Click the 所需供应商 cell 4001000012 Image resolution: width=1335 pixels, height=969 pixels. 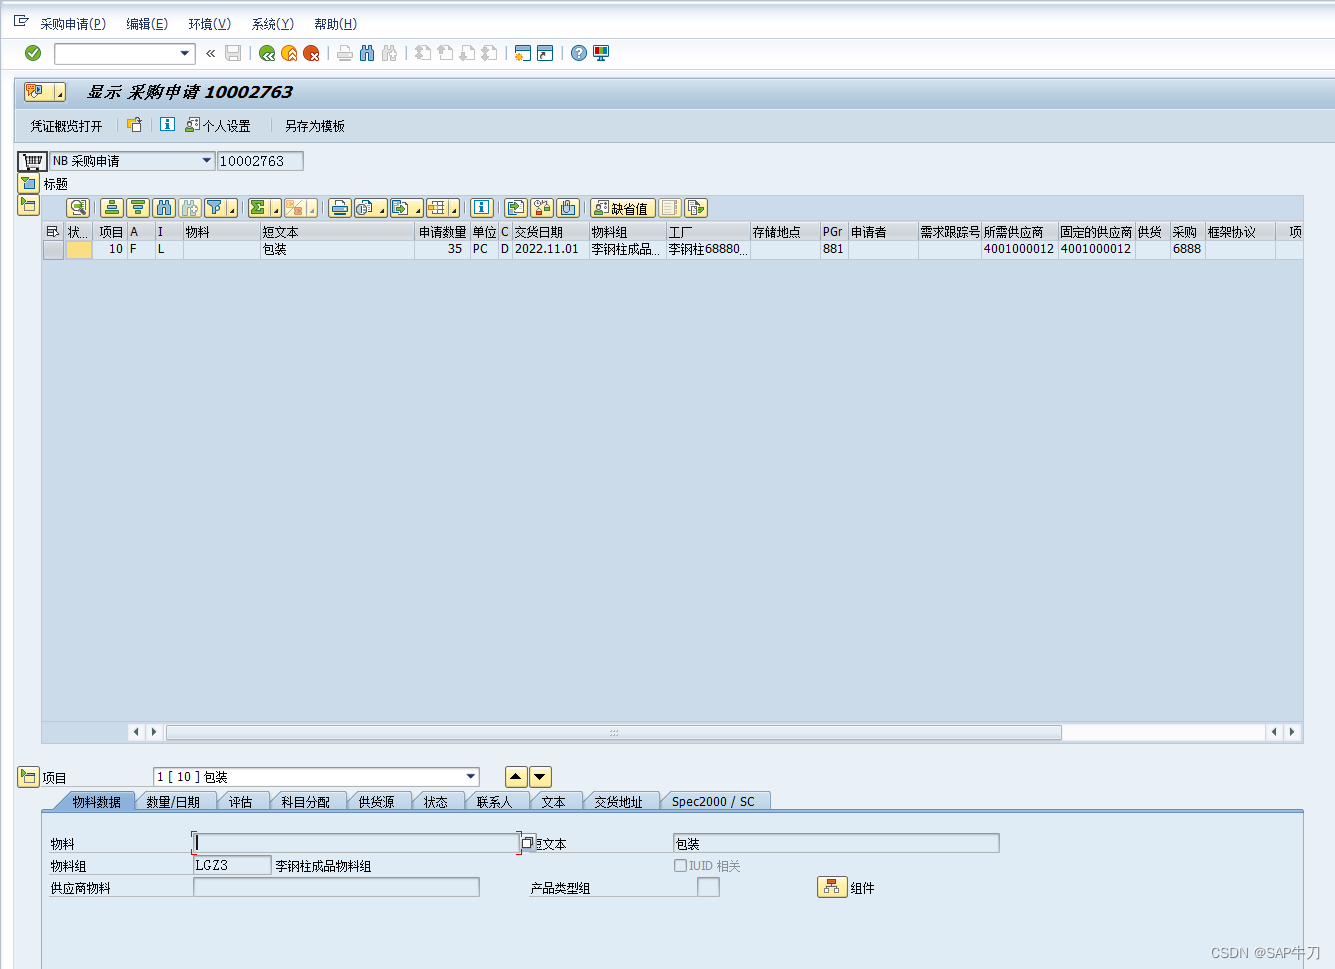tap(1019, 249)
